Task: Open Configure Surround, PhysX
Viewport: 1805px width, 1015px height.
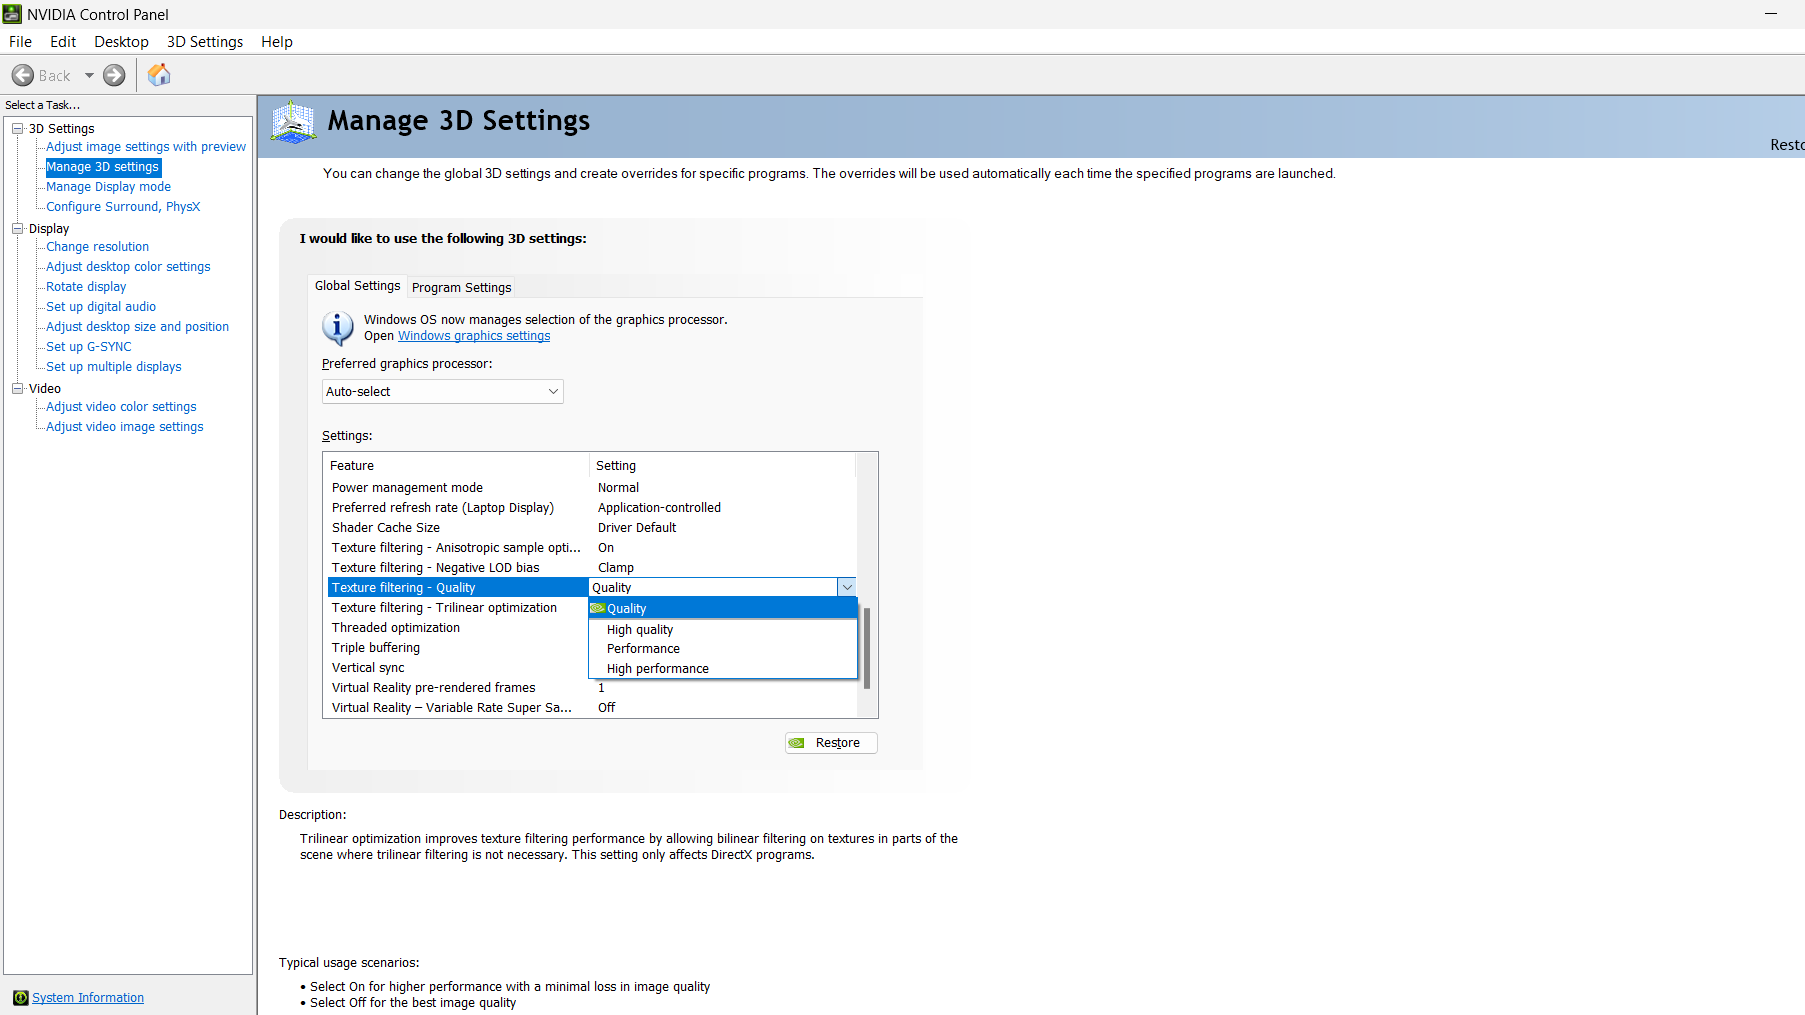Action: (x=123, y=207)
